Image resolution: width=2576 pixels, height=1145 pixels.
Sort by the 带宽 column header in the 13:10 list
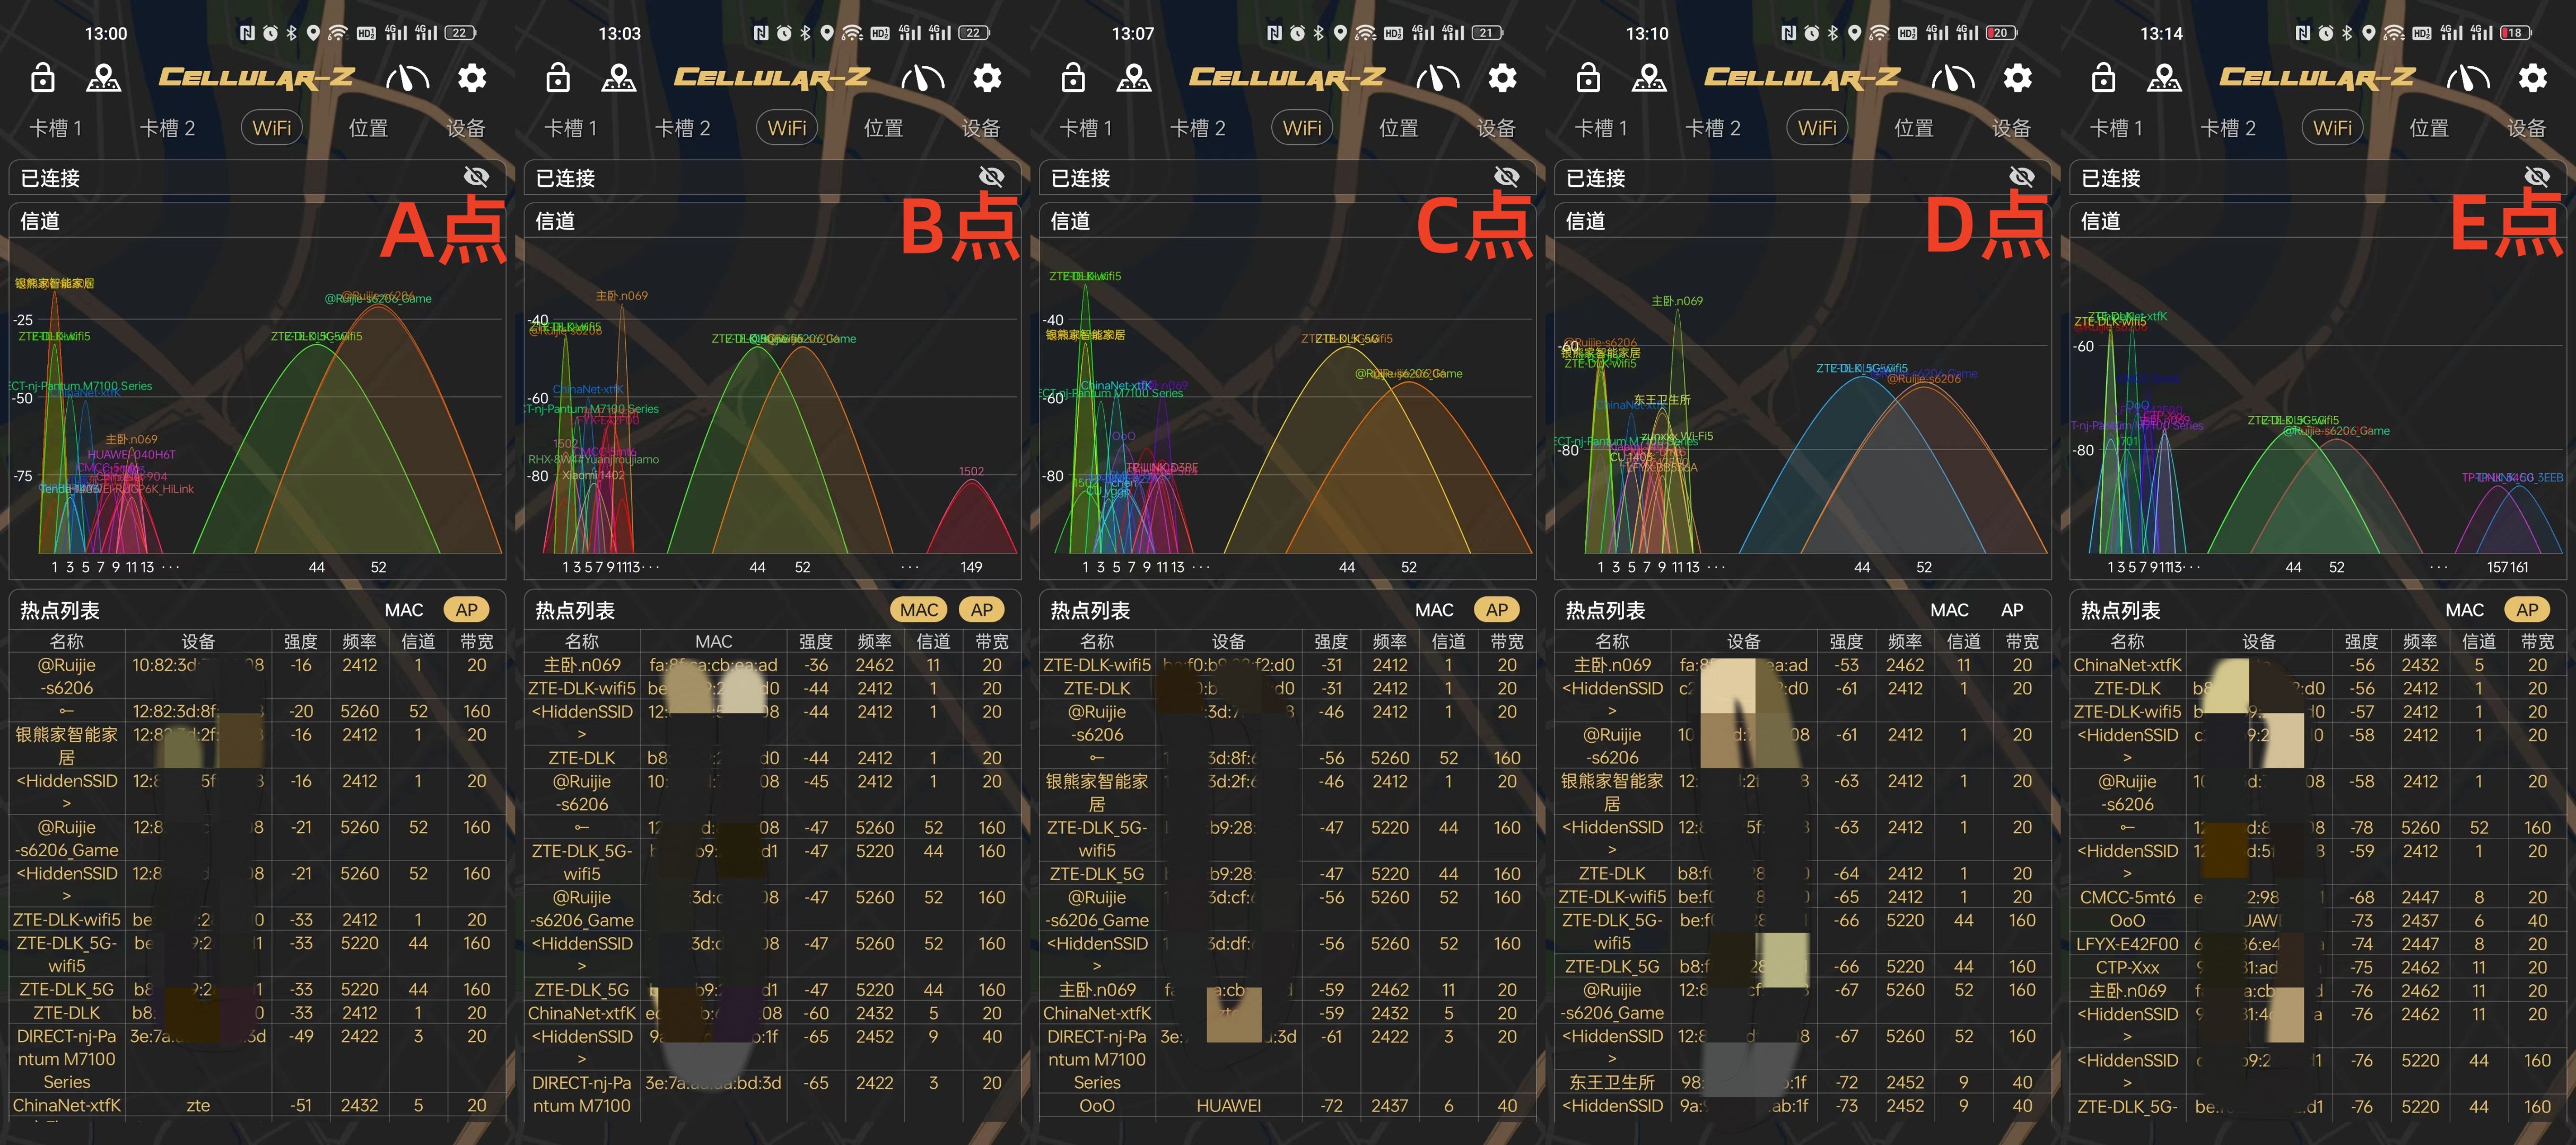point(2022,641)
